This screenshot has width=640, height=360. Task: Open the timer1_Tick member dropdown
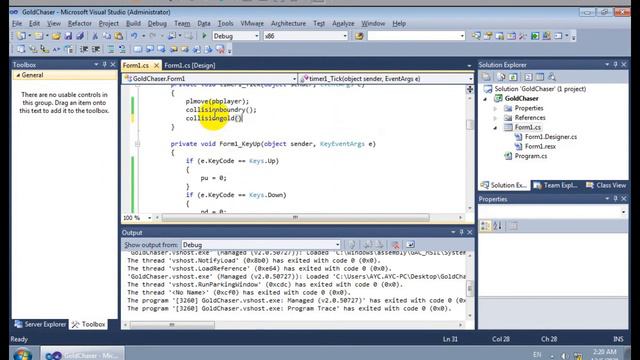pyautogui.click(x=470, y=79)
